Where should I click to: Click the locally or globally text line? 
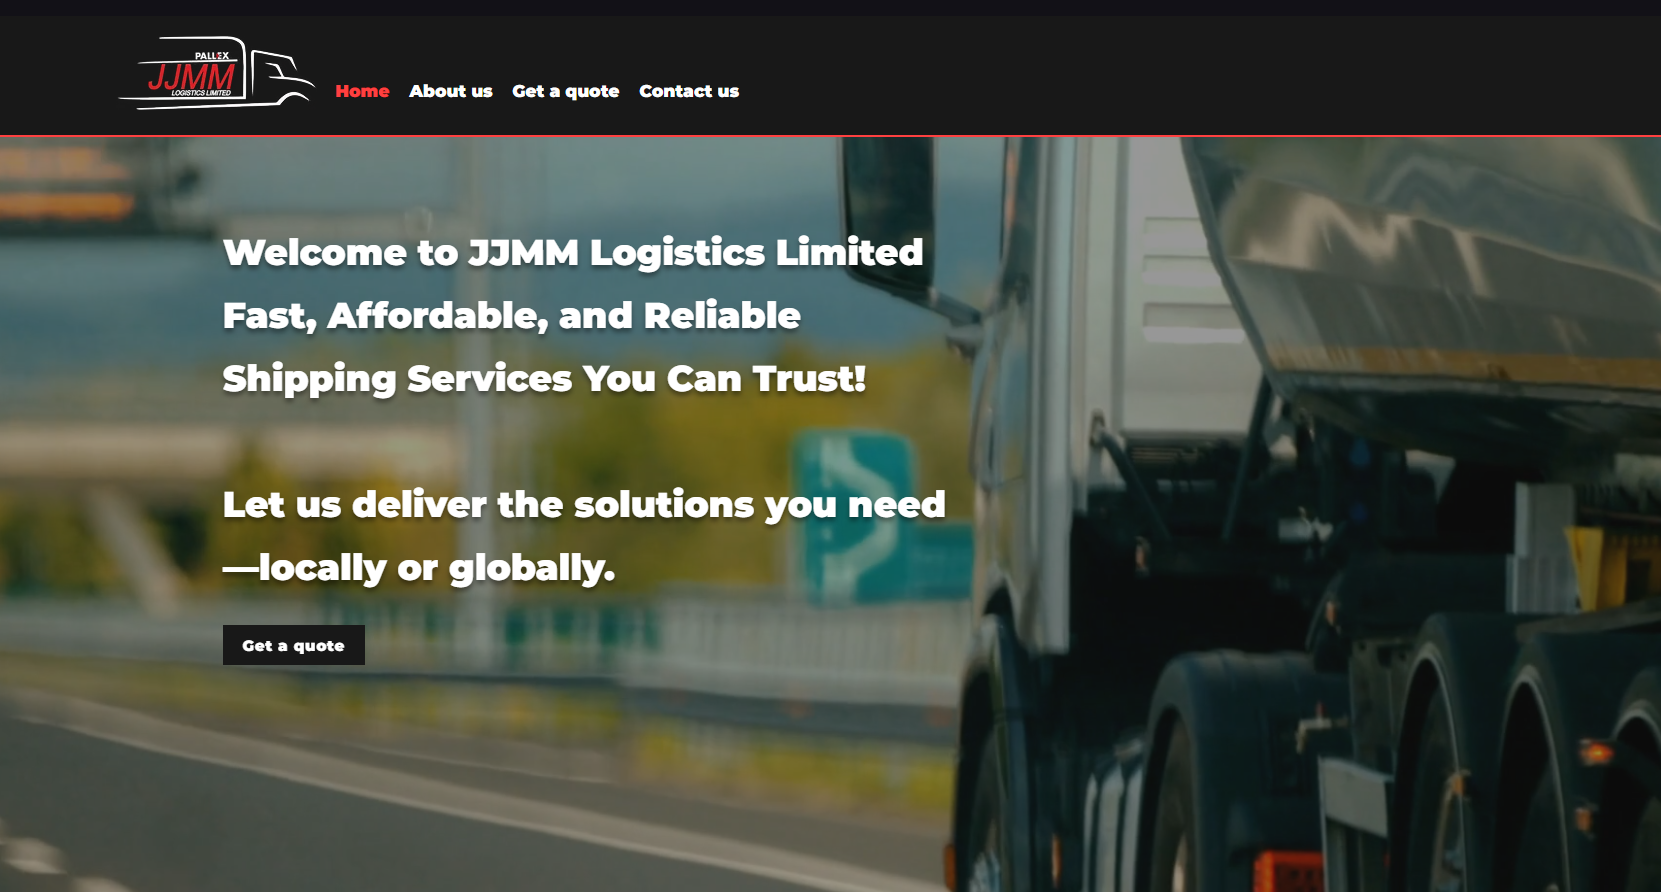(419, 568)
